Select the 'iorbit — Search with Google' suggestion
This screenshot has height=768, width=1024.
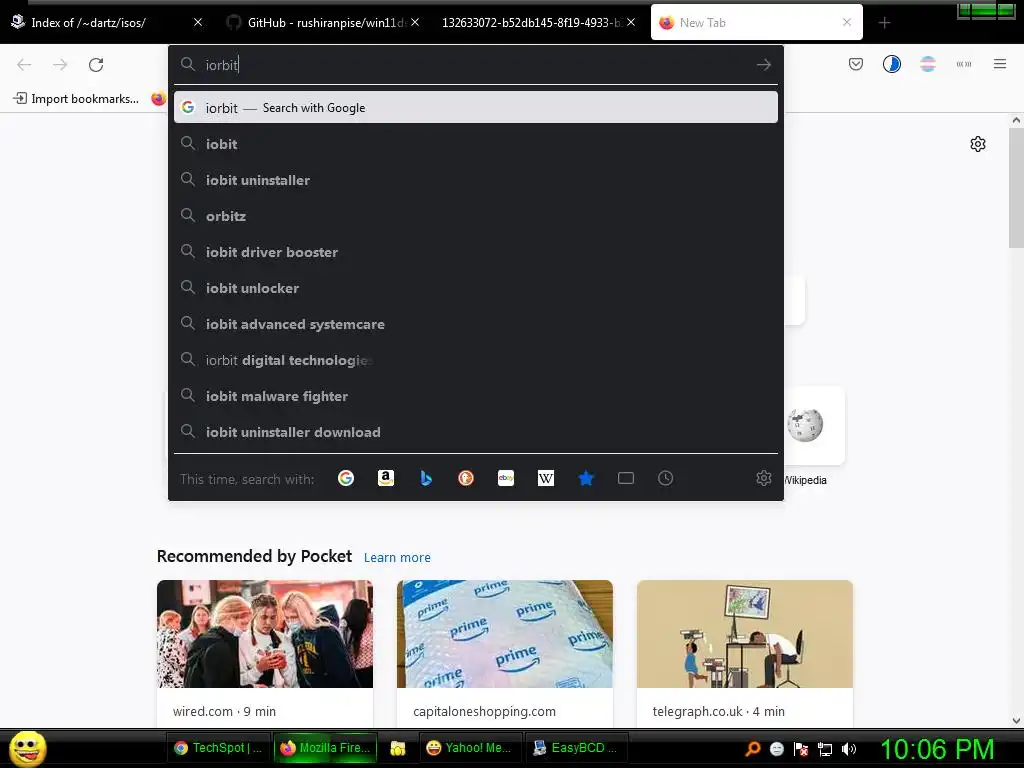pos(475,107)
